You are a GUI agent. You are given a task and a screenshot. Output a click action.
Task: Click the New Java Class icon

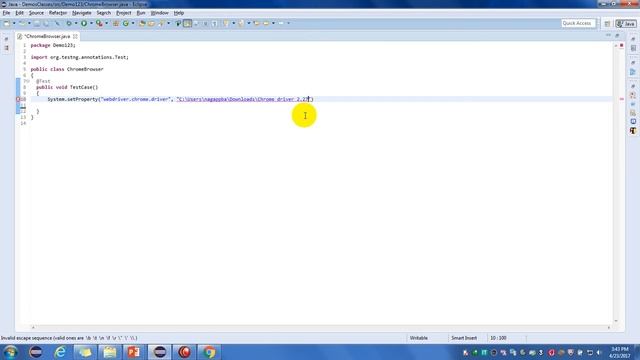[x=125, y=23]
